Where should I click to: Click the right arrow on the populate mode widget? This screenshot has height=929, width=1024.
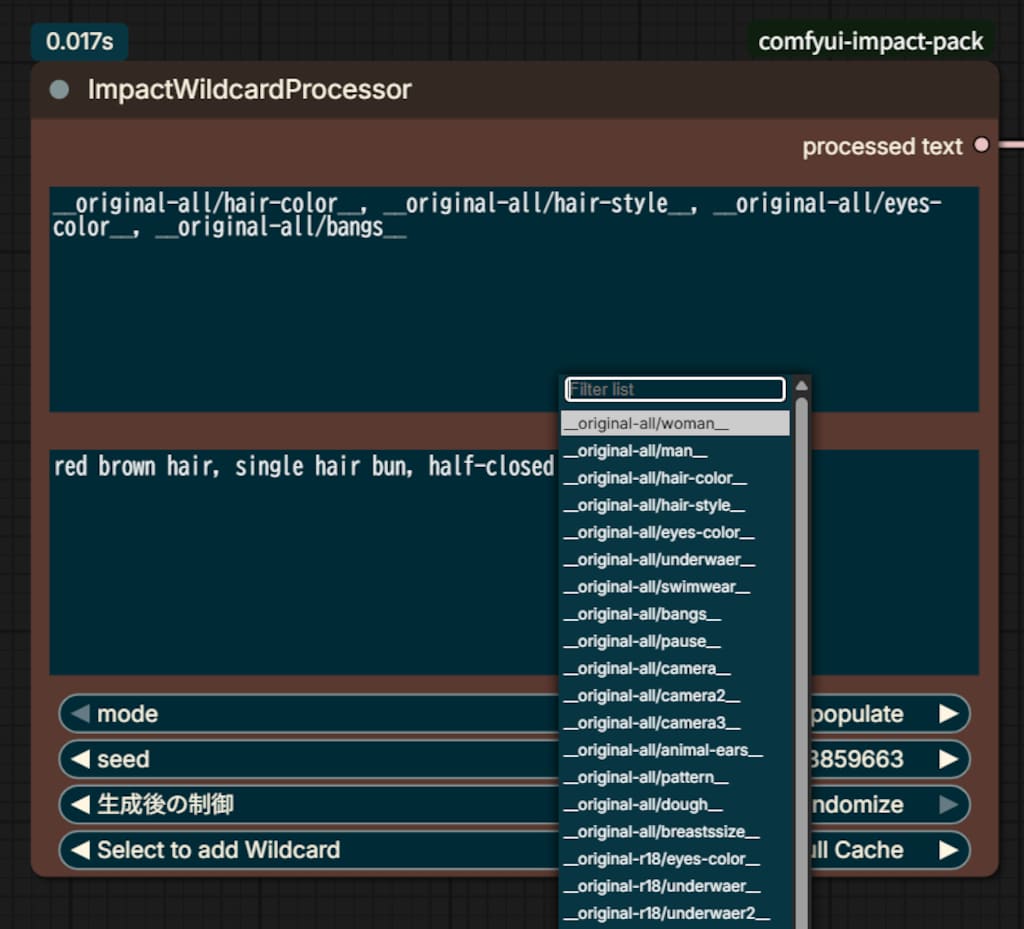tap(948, 714)
